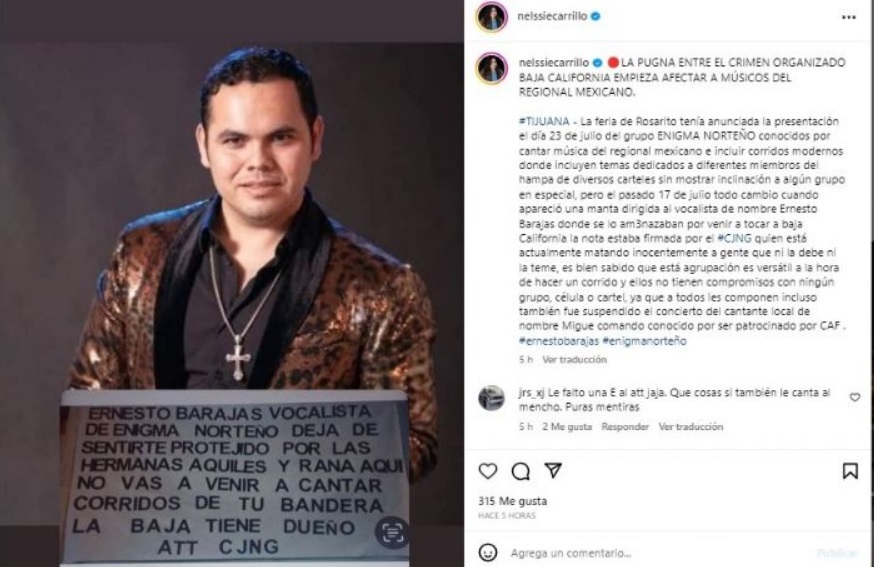This screenshot has width=874, height=567.
Task: Reply to jrs_xj comment with Responder
Action: coord(625,427)
